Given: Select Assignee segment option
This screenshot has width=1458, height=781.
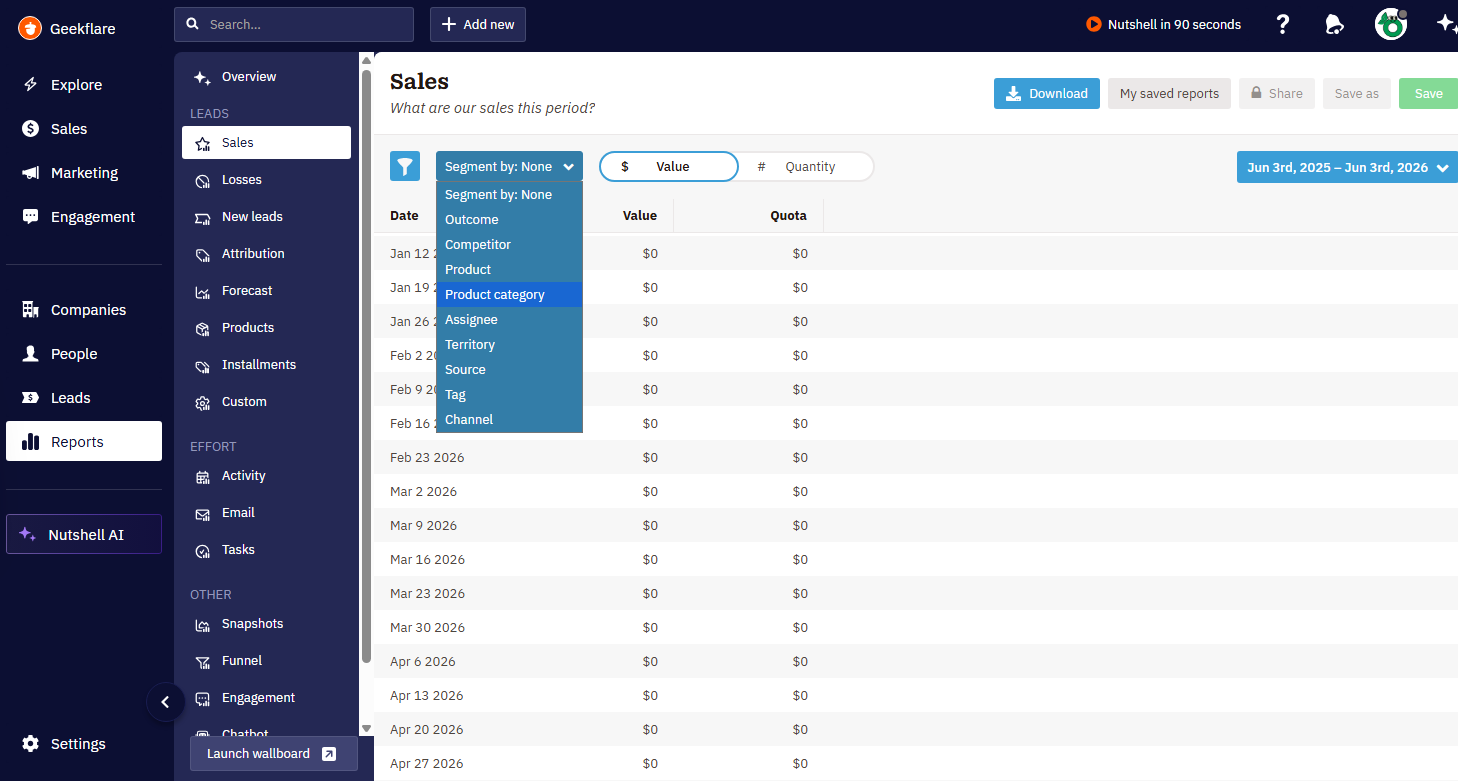Looking at the screenshot, I should (509, 320).
